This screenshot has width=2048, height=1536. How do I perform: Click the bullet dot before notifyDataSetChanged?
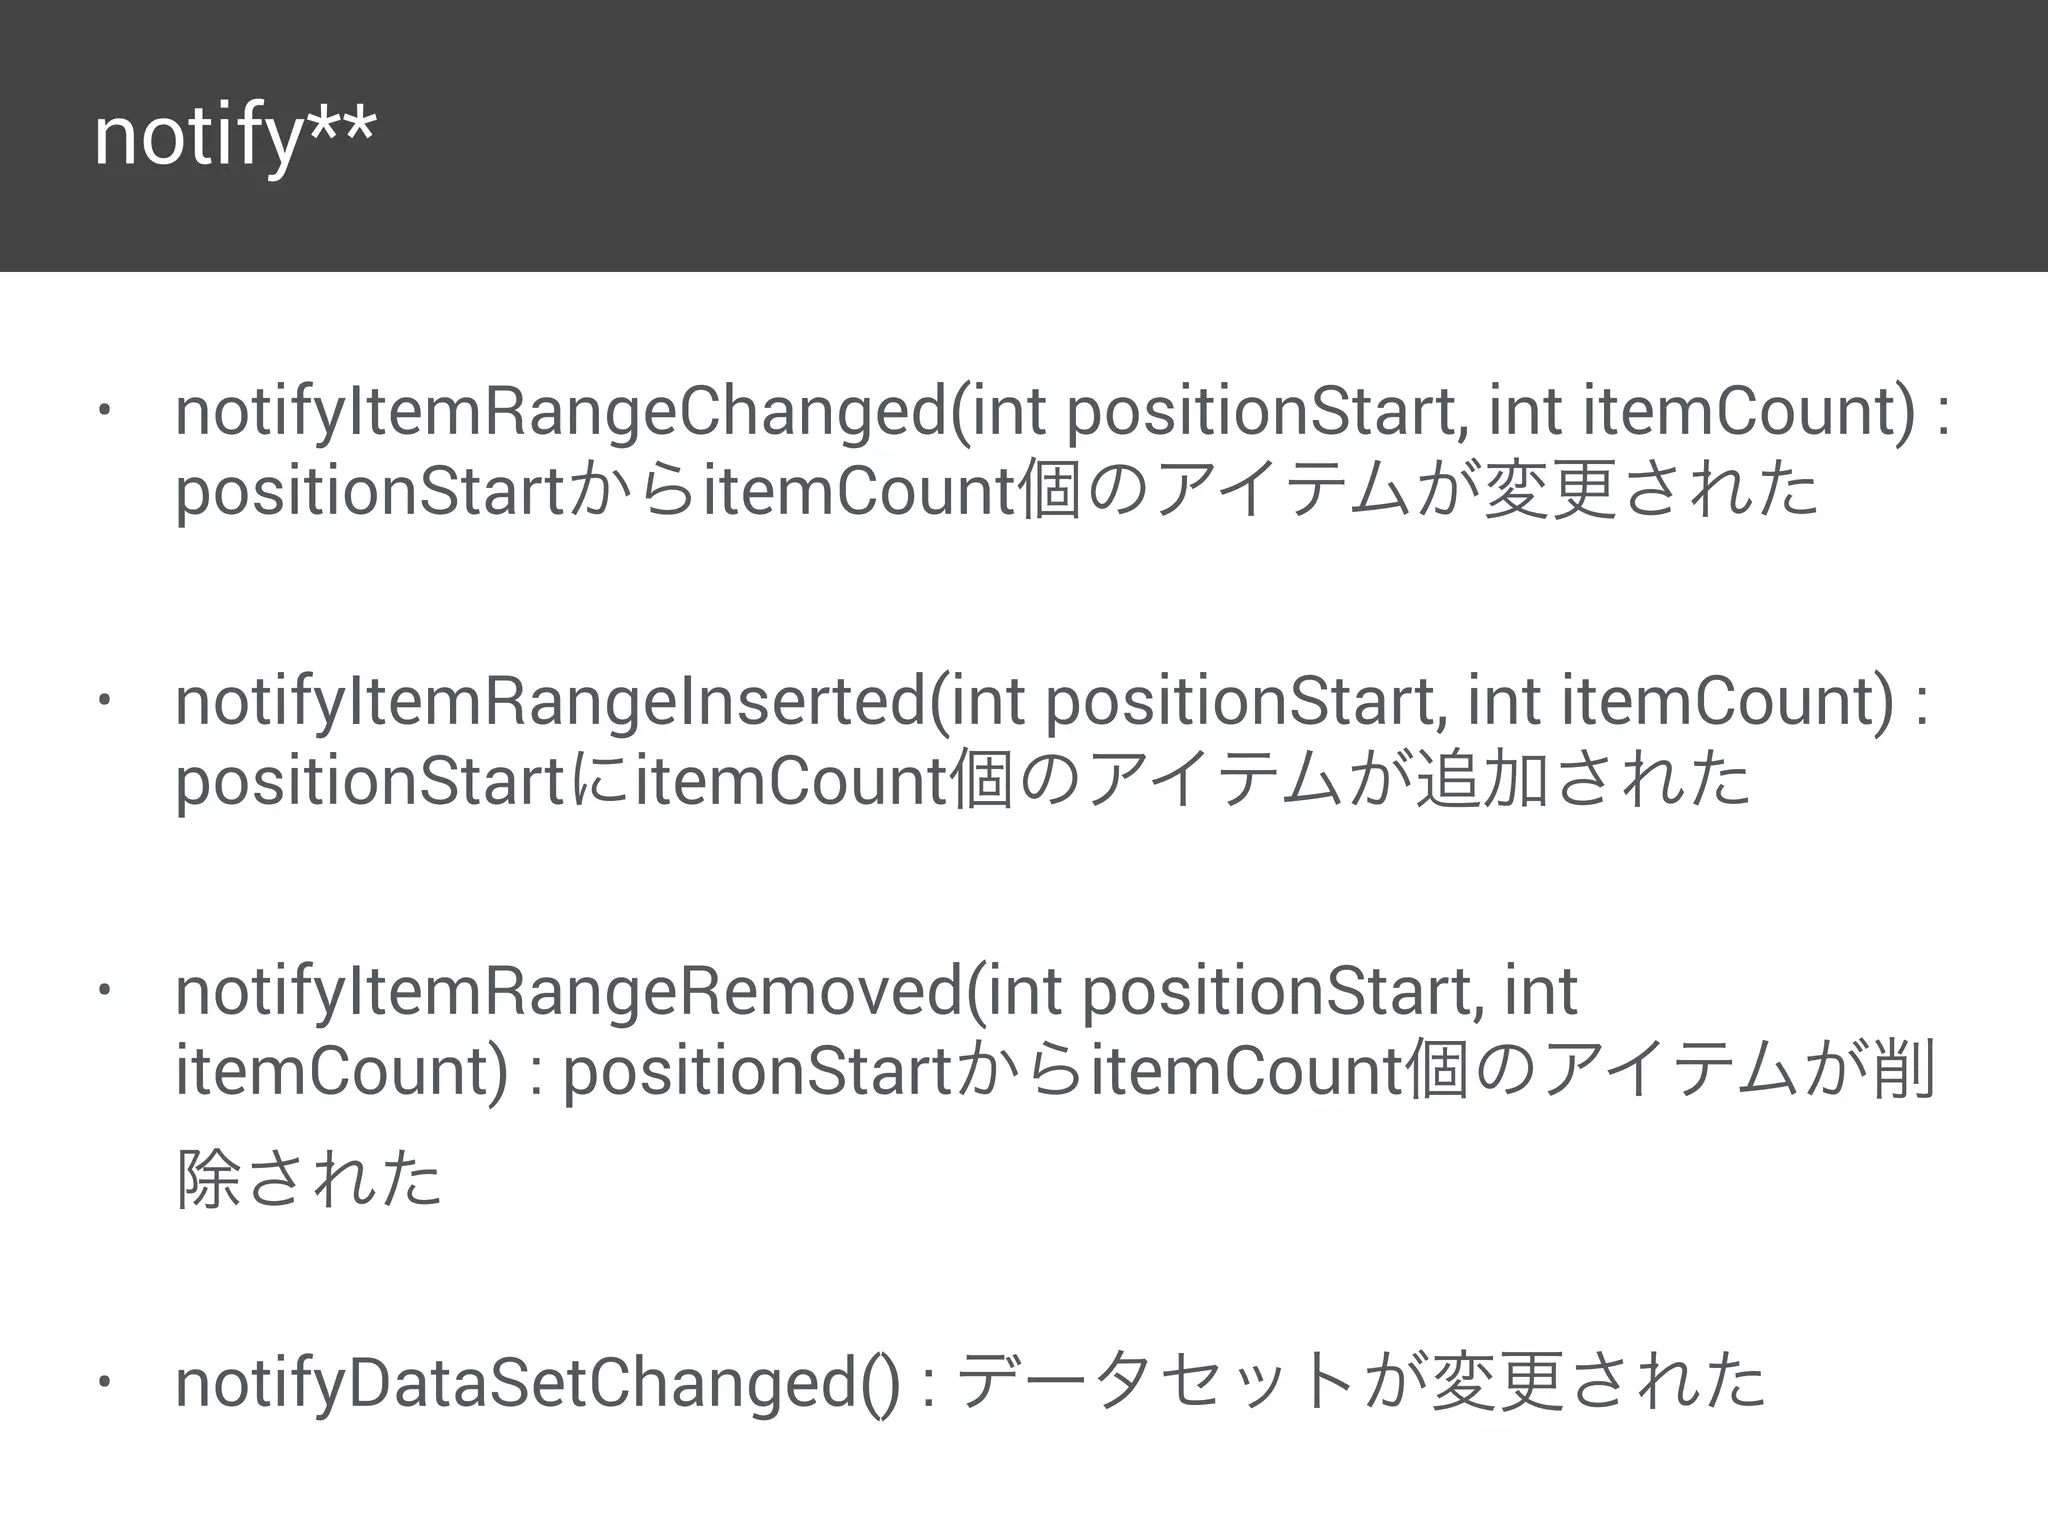pyautogui.click(x=103, y=1381)
